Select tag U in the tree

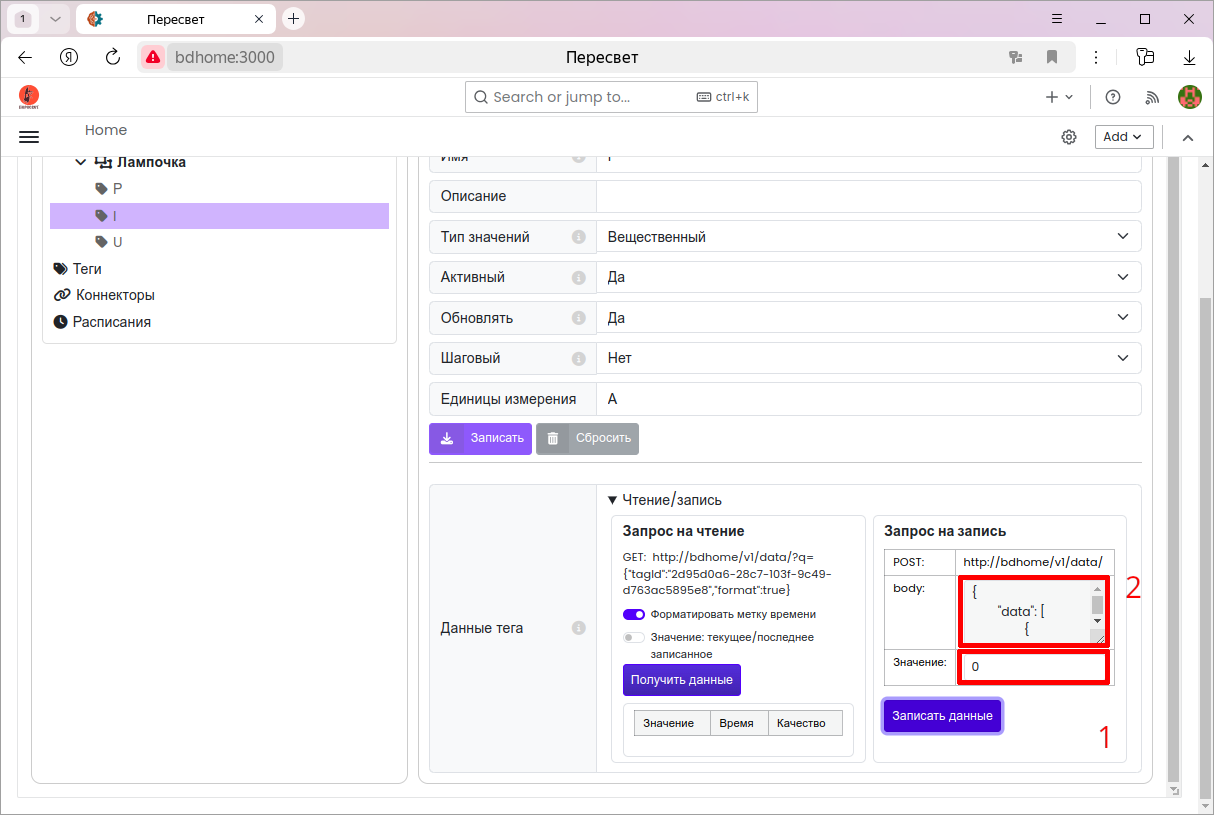click(x=117, y=242)
